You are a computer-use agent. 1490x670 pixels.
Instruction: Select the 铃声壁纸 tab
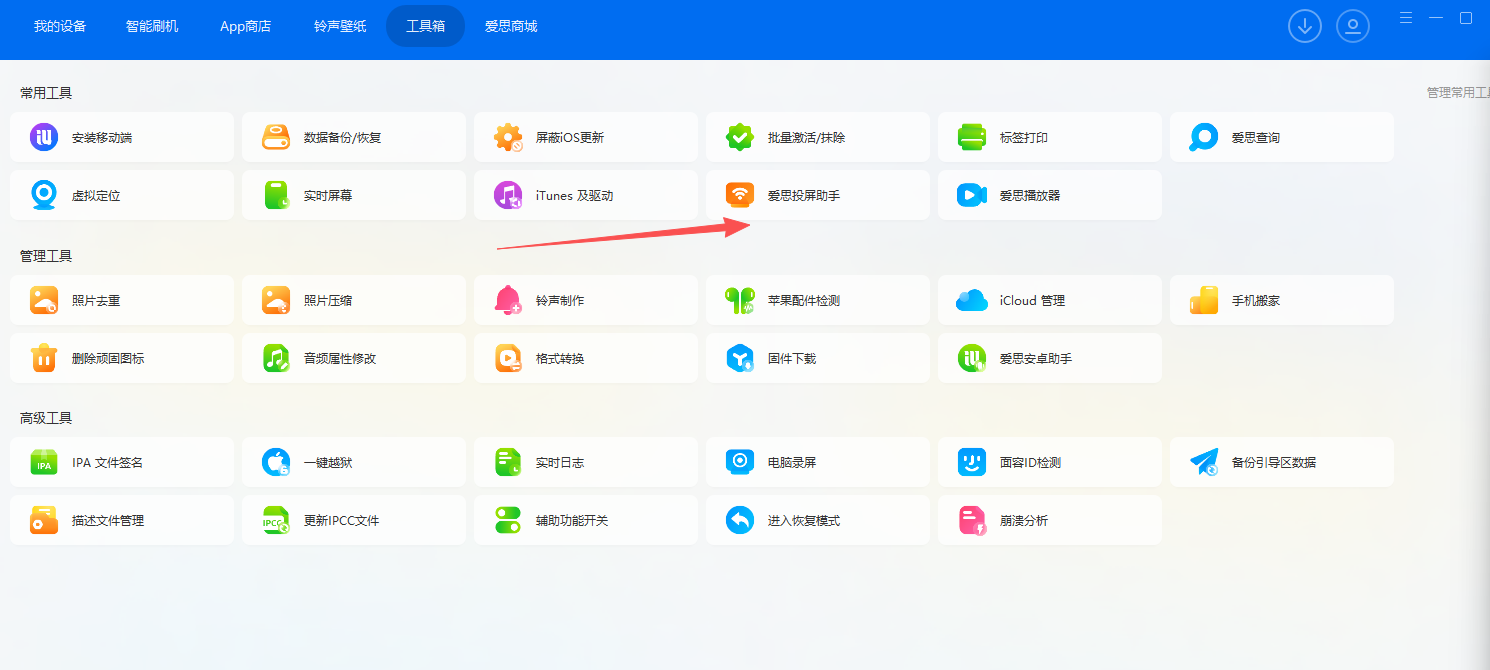339,26
